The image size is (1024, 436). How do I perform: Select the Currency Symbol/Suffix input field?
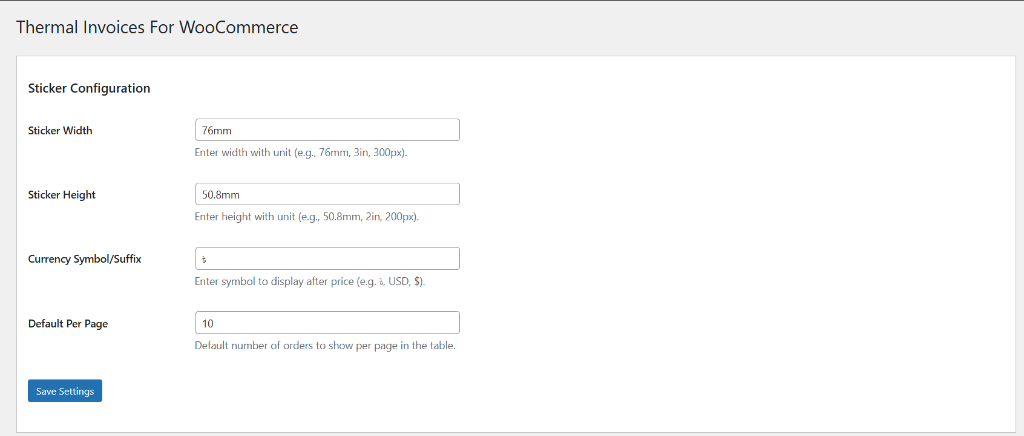click(327, 258)
